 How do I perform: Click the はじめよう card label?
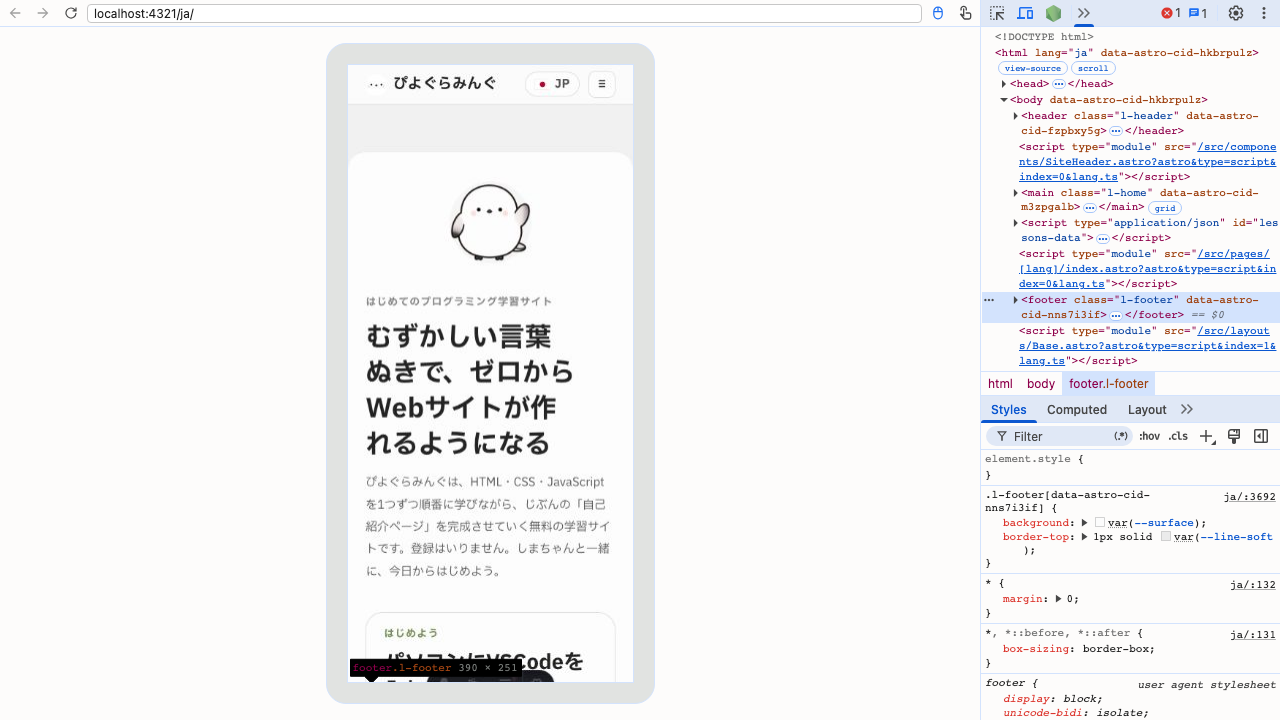pos(411,633)
